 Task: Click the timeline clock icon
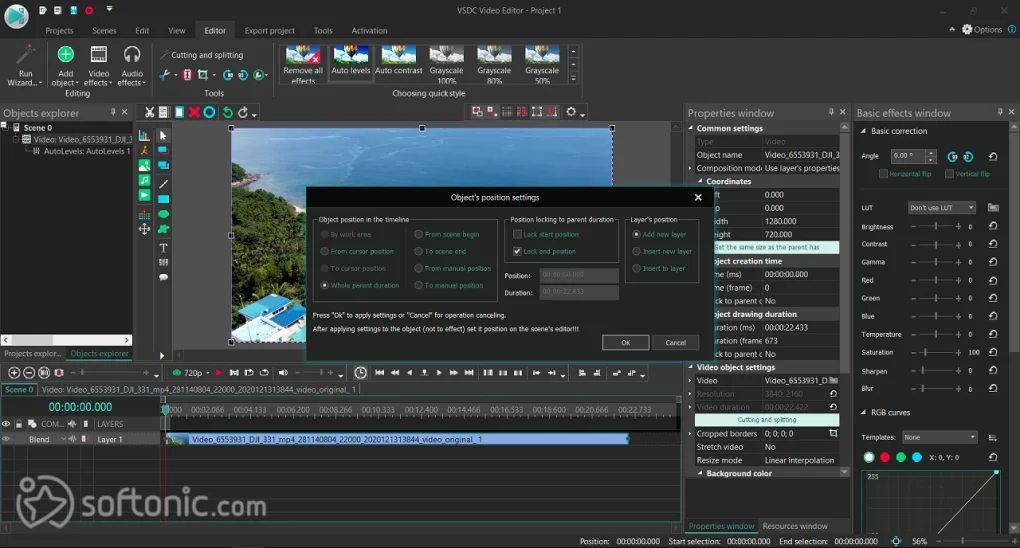pyautogui.click(x=360, y=373)
